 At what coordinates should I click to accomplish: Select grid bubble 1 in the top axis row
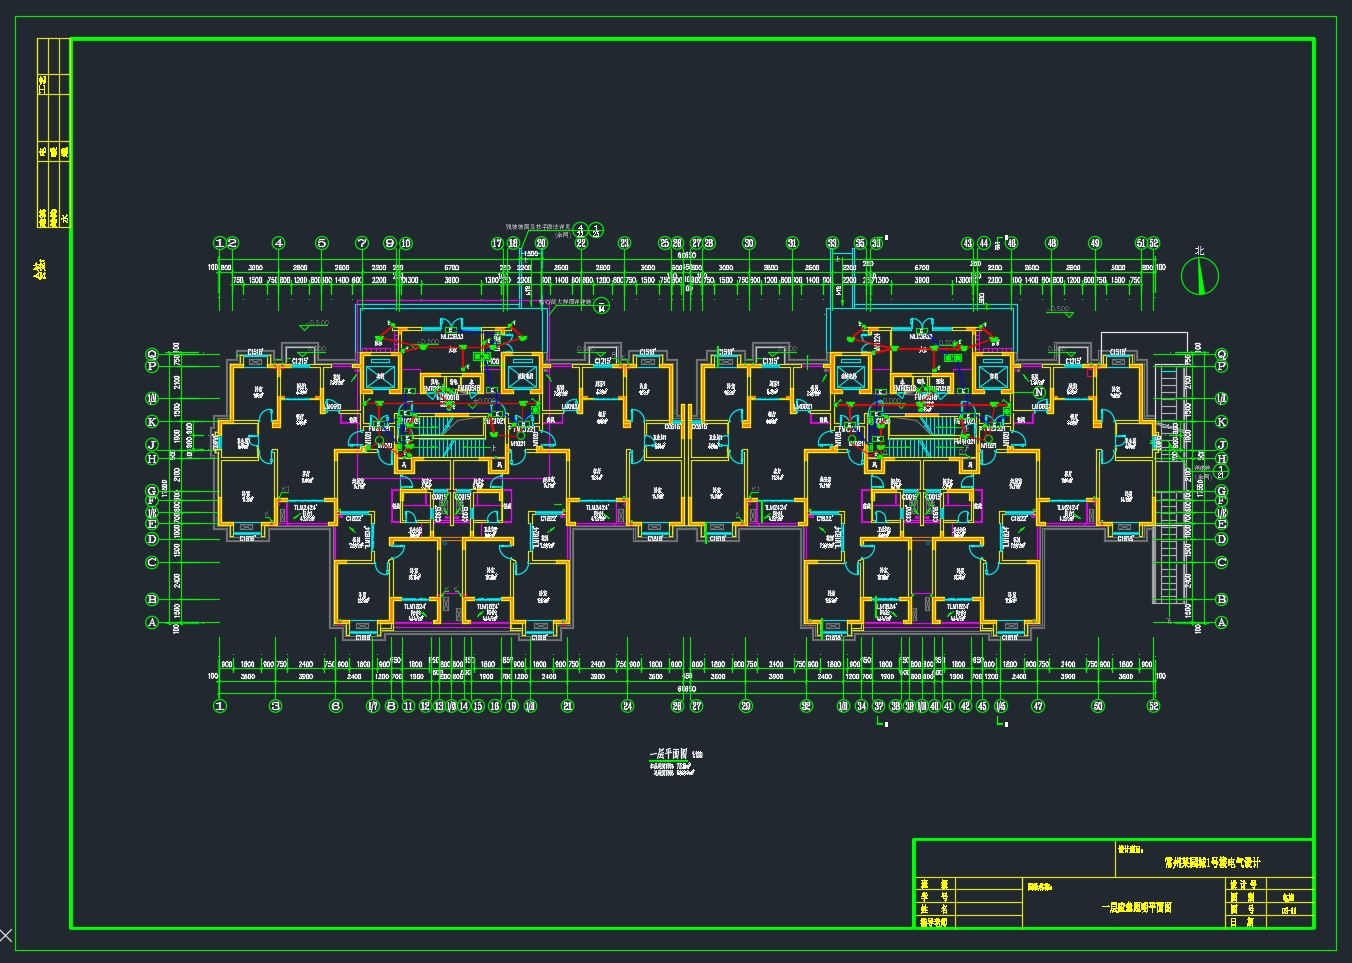pos(220,243)
